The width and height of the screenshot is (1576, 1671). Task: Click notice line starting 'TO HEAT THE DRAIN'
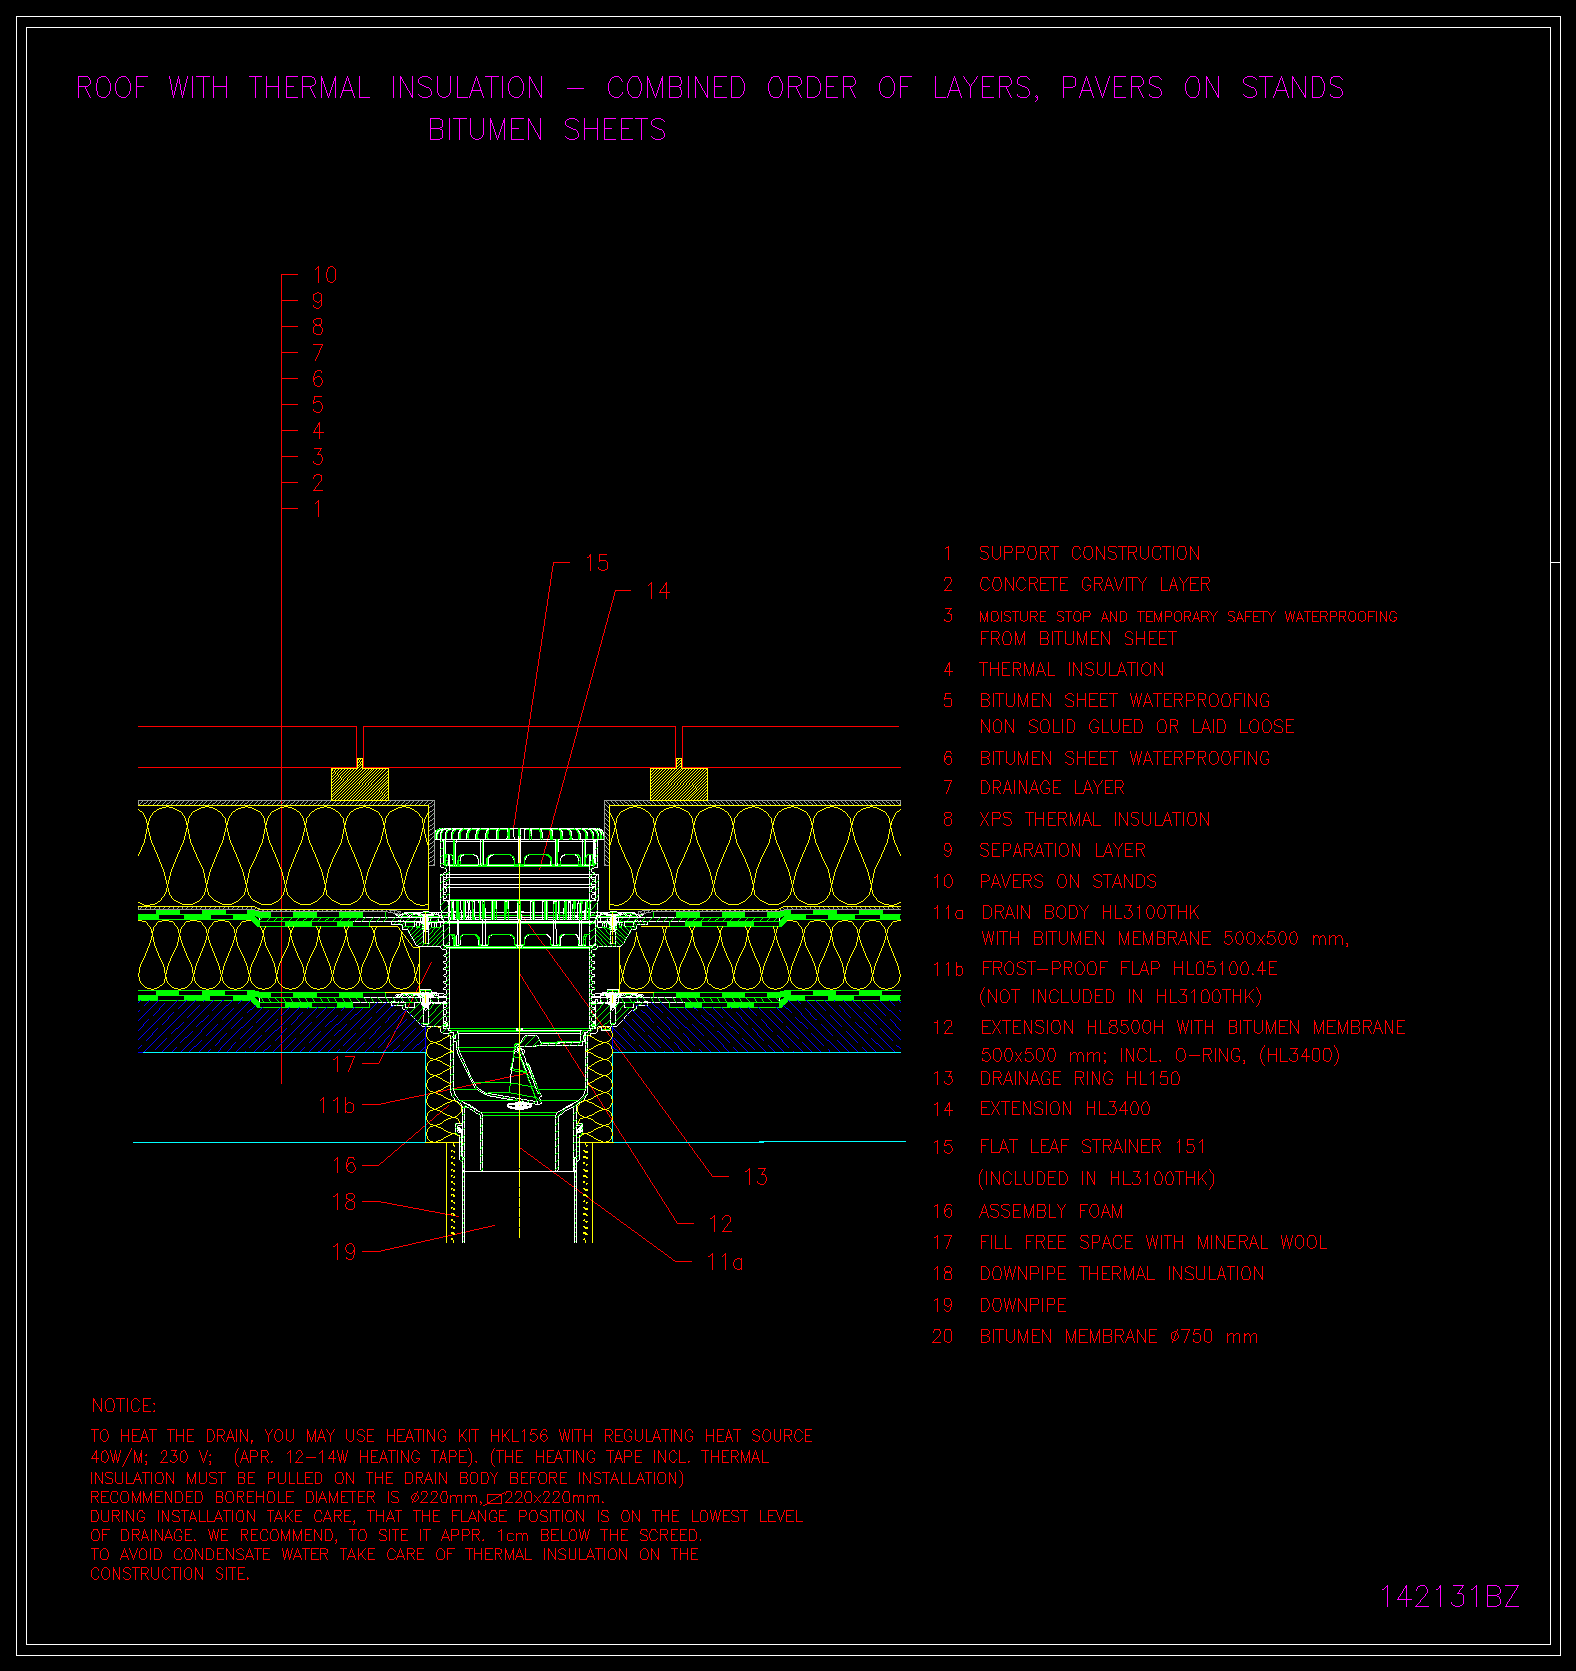(451, 1436)
